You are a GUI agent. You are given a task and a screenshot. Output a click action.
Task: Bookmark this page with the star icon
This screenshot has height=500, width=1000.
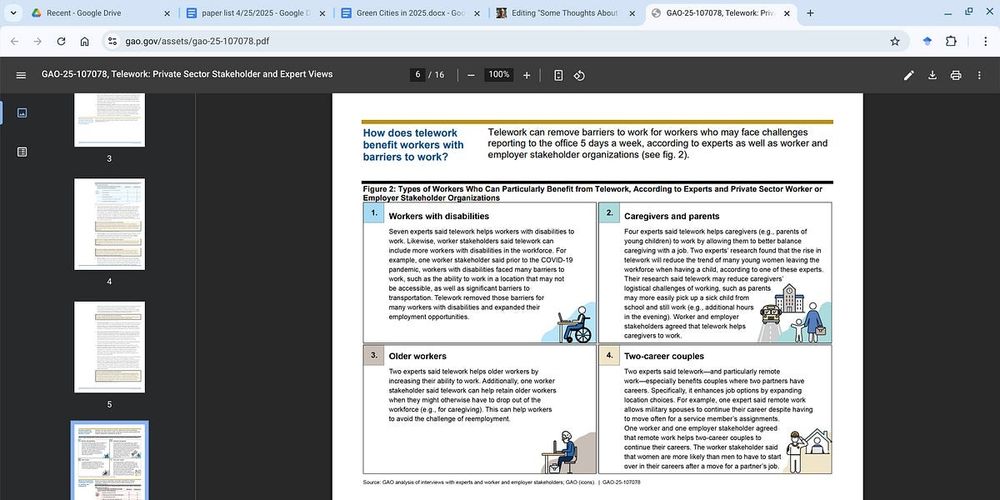point(895,41)
